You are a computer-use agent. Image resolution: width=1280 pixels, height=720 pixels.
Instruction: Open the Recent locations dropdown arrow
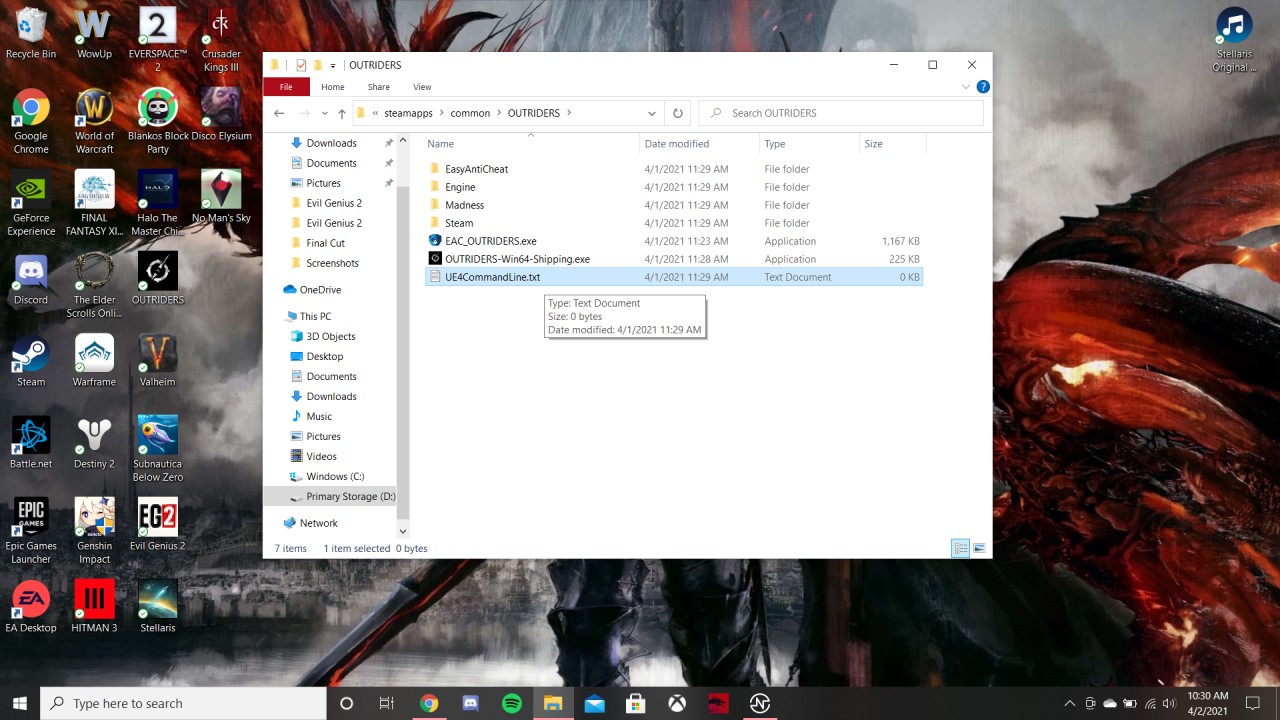pos(324,113)
